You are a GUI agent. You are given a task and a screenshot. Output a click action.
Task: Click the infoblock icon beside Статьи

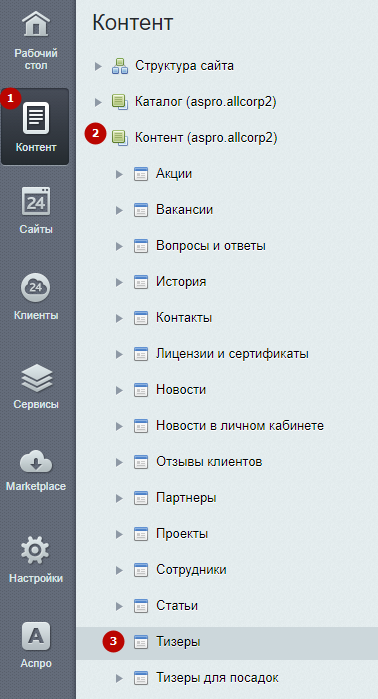[141, 606]
